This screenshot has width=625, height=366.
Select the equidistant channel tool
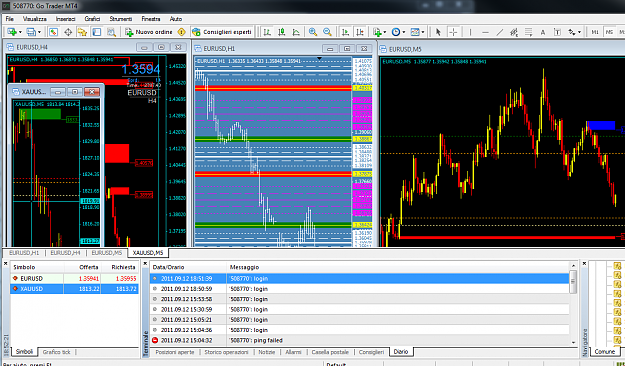[x=514, y=32]
